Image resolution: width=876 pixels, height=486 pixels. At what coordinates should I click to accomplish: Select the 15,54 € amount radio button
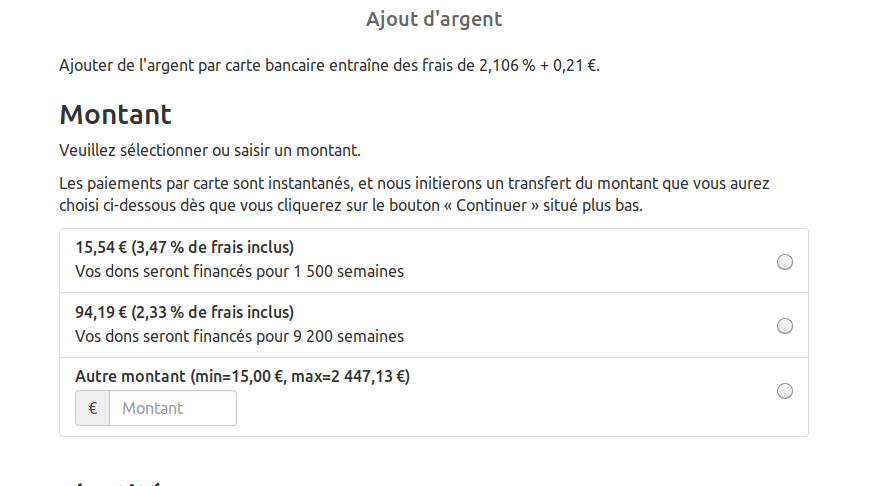tap(785, 262)
